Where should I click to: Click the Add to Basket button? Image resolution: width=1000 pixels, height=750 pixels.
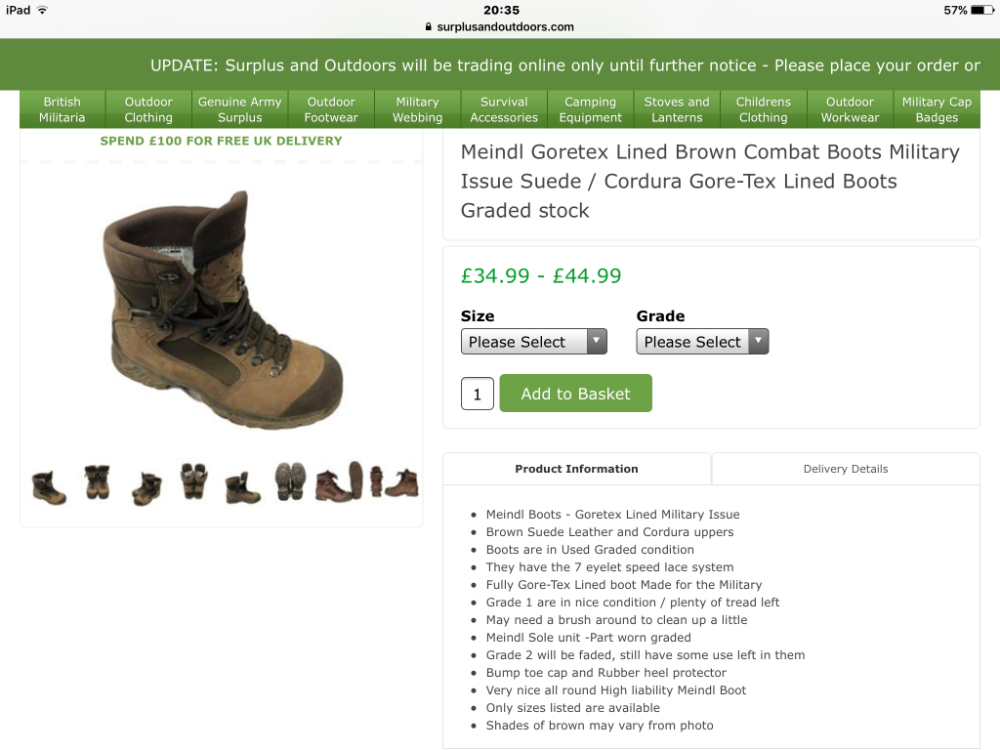click(575, 393)
